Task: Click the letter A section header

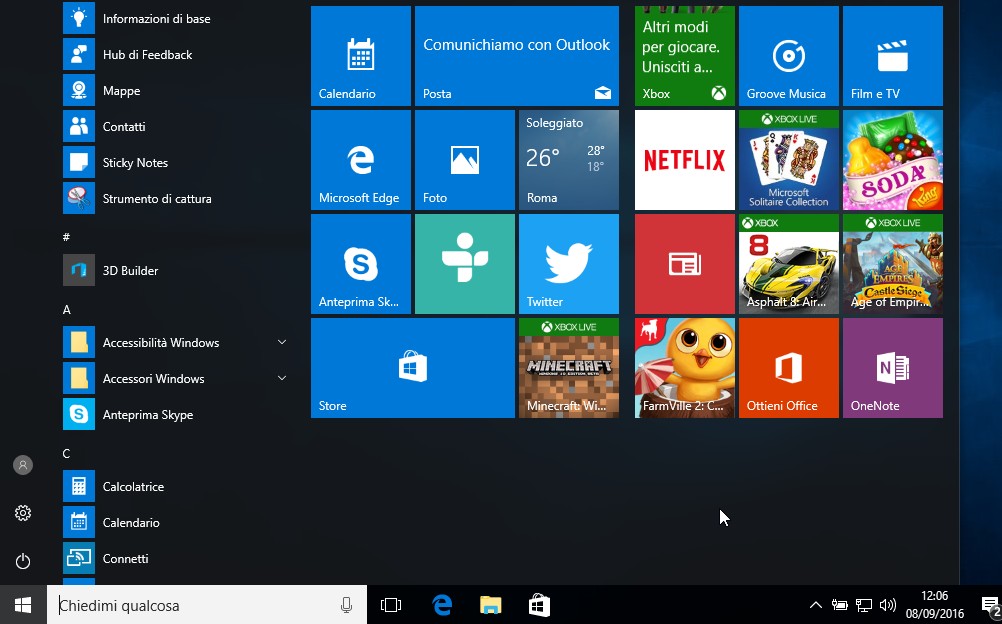Action: [x=66, y=309]
